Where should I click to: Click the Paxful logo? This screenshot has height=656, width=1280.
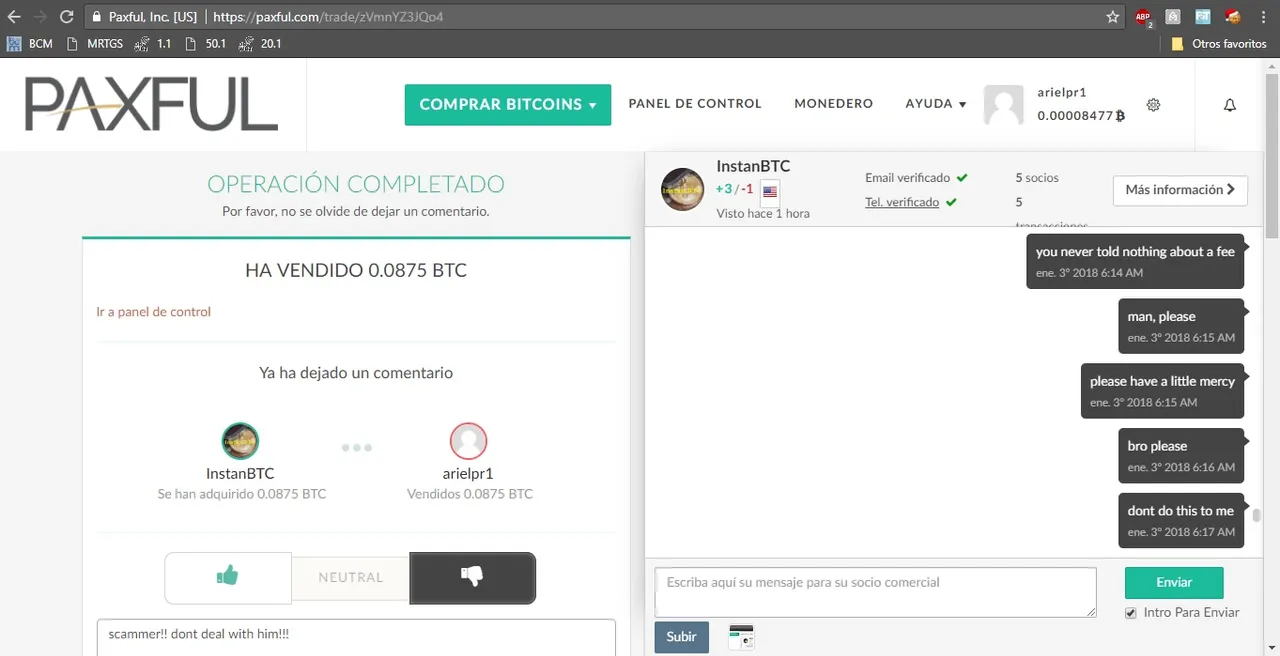pyautogui.click(x=151, y=105)
